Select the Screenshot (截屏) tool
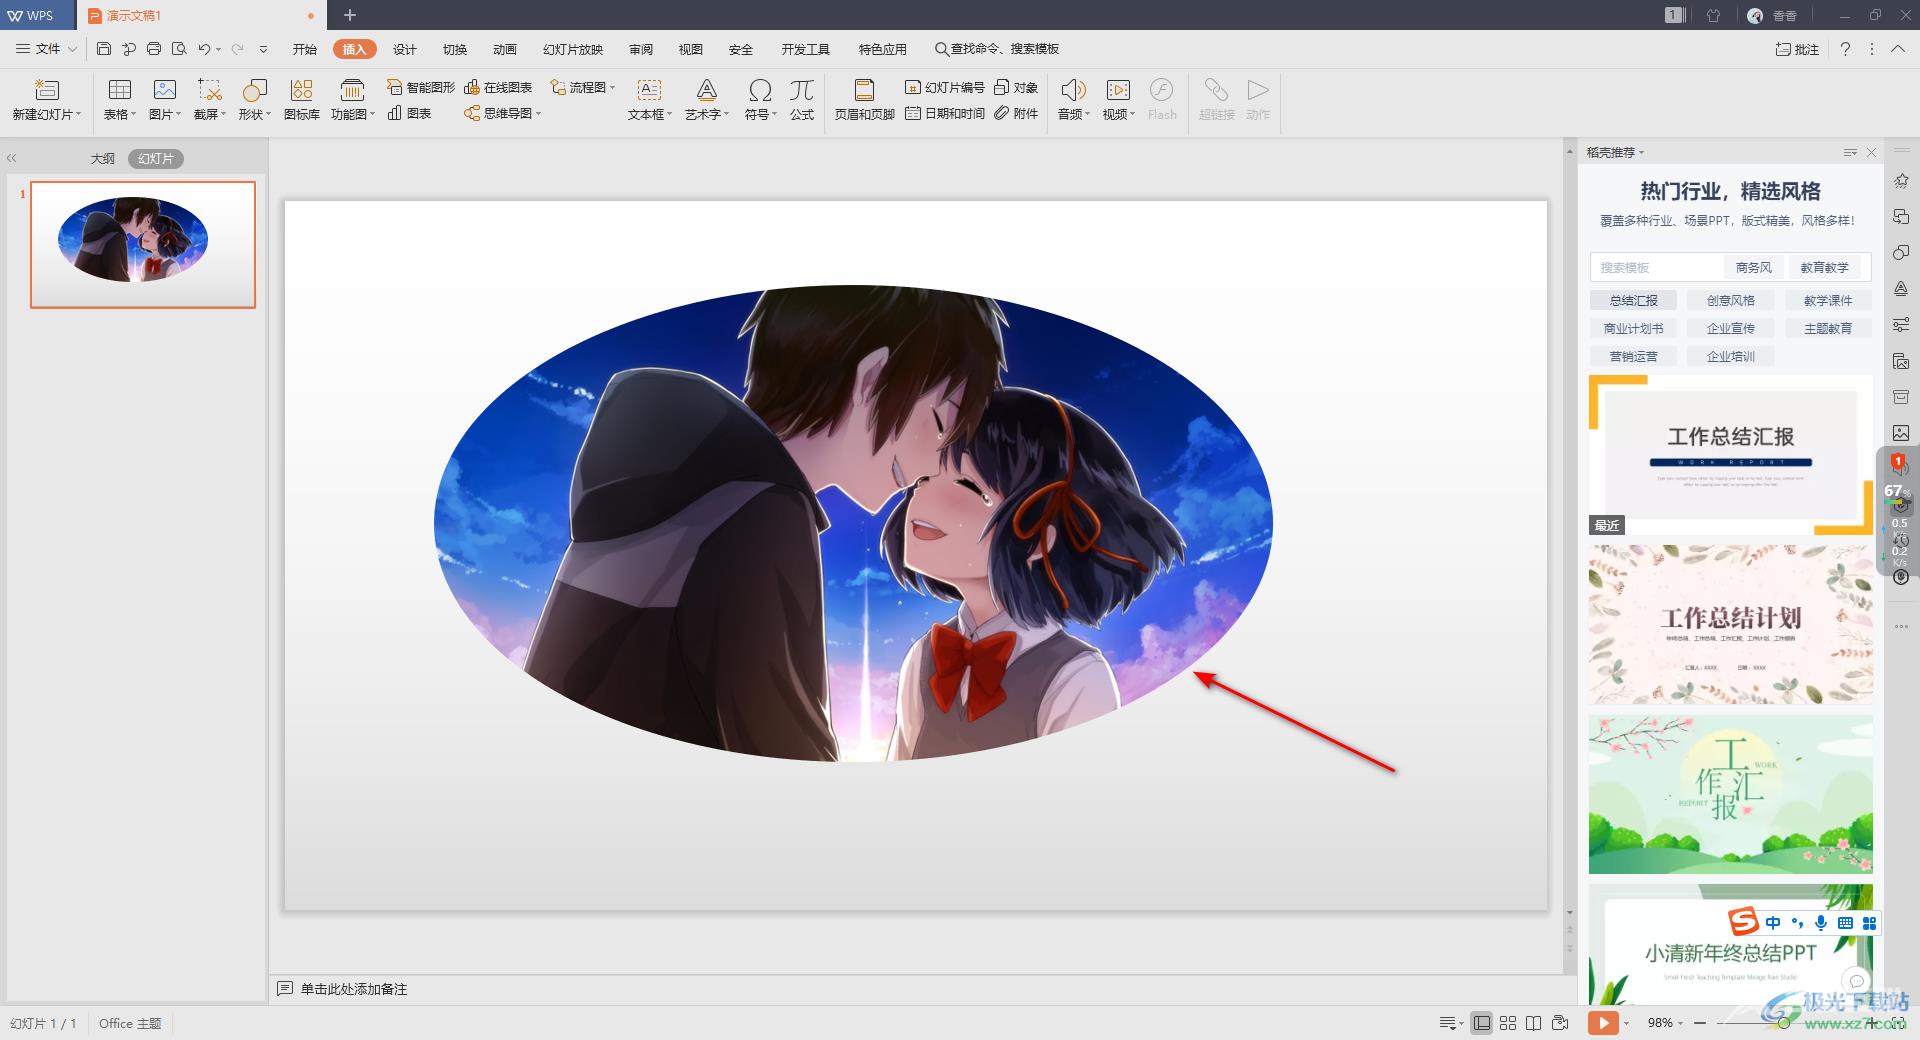 [209, 90]
